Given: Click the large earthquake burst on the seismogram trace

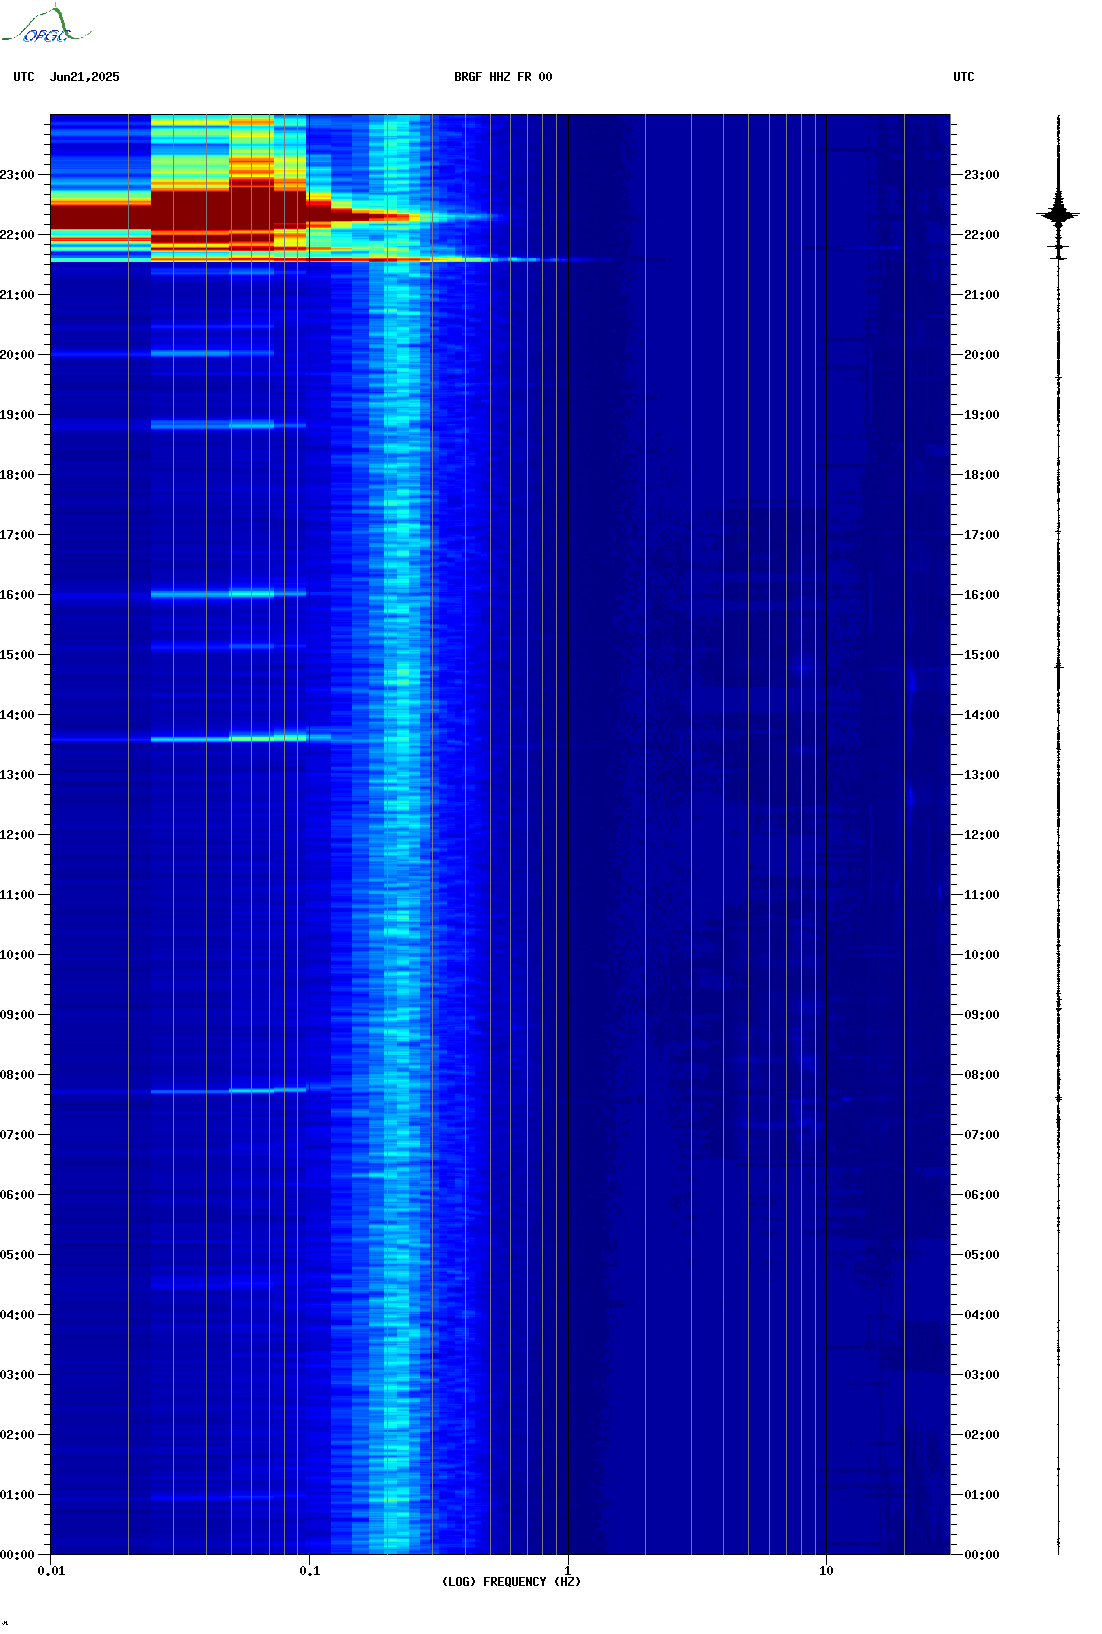Looking at the screenshot, I should 1059,214.
